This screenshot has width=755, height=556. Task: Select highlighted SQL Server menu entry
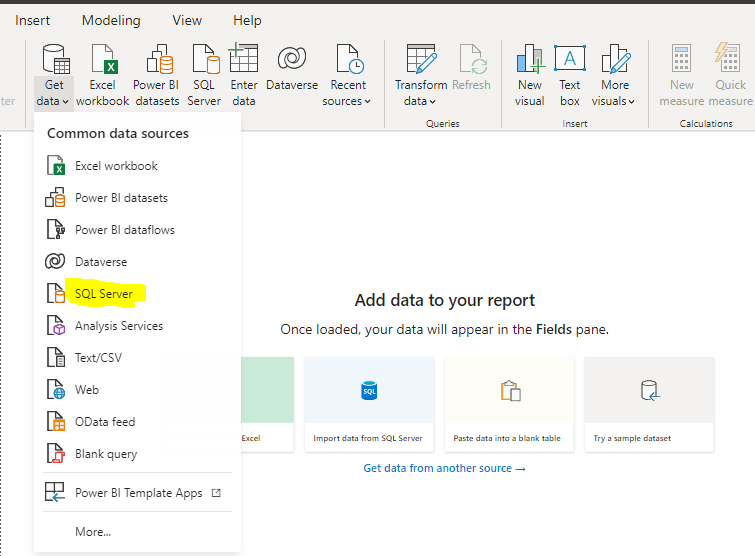pos(137,294)
